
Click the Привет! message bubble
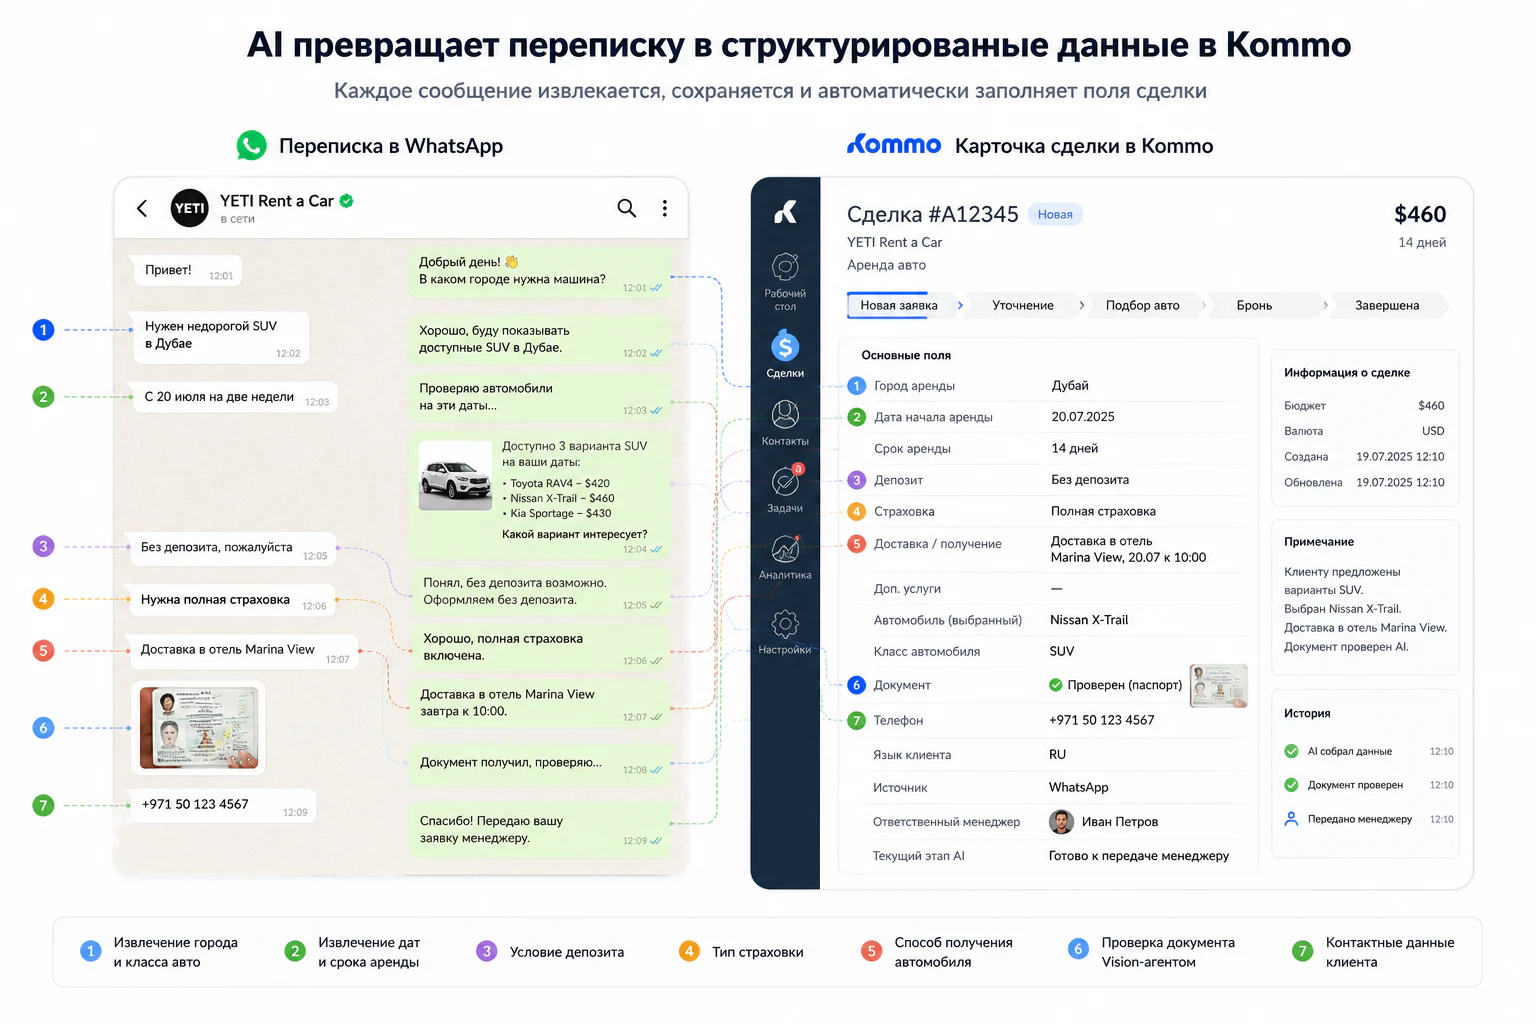(x=185, y=271)
